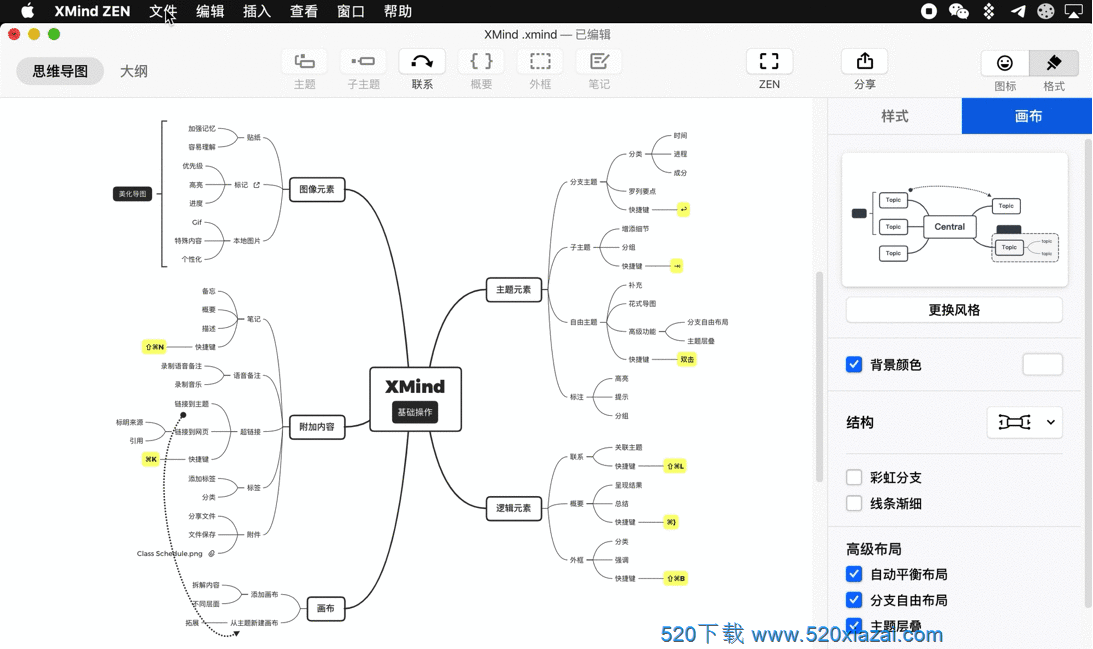Open the XMind ZEN application menu
Viewport: 1093px width, 649px height.
tap(92, 11)
